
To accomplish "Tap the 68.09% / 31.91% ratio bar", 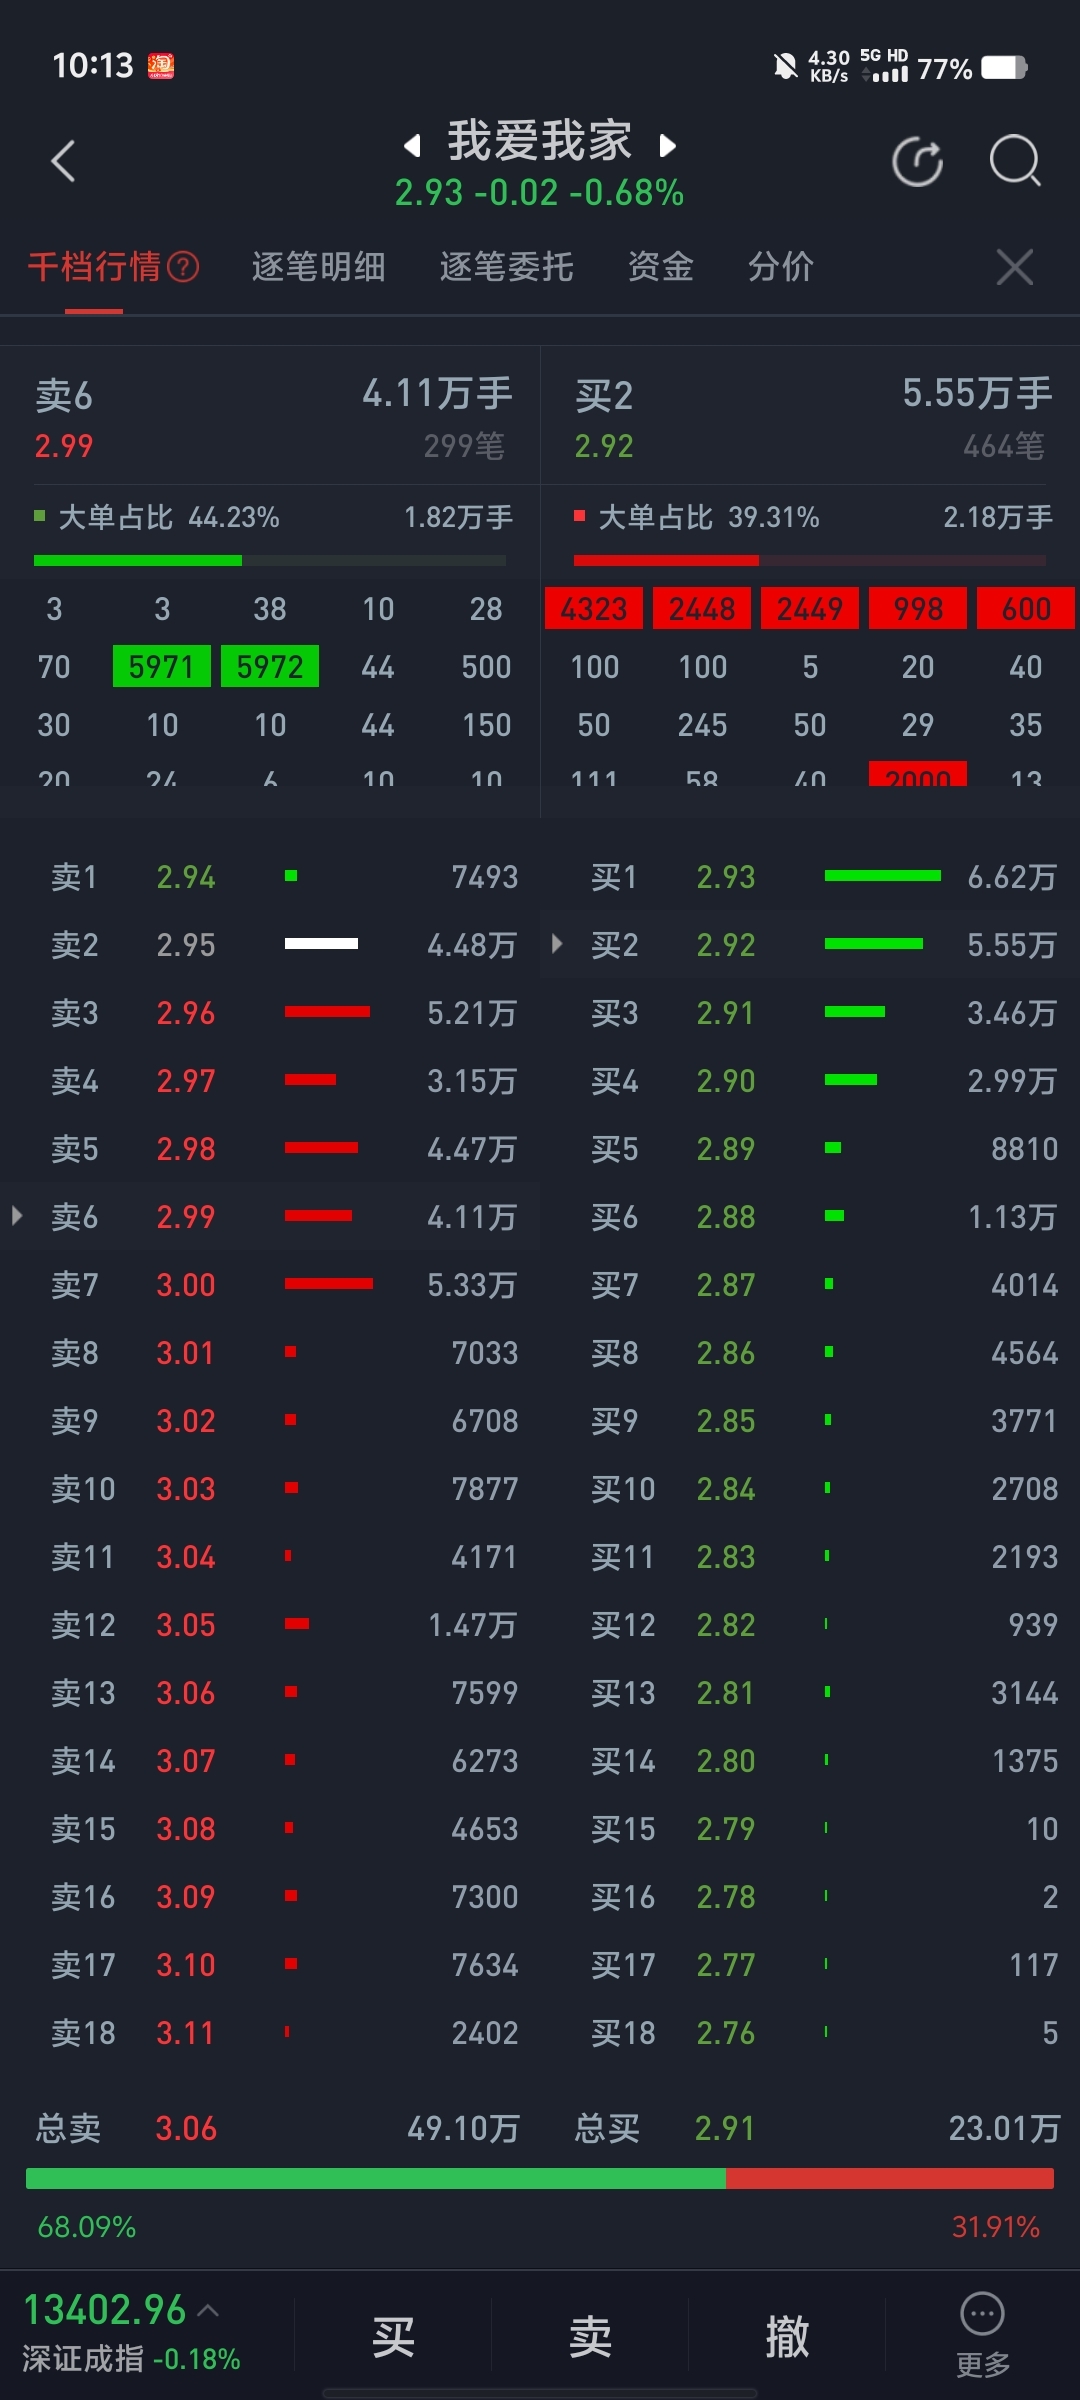I will pyautogui.click(x=540, y=2179).
